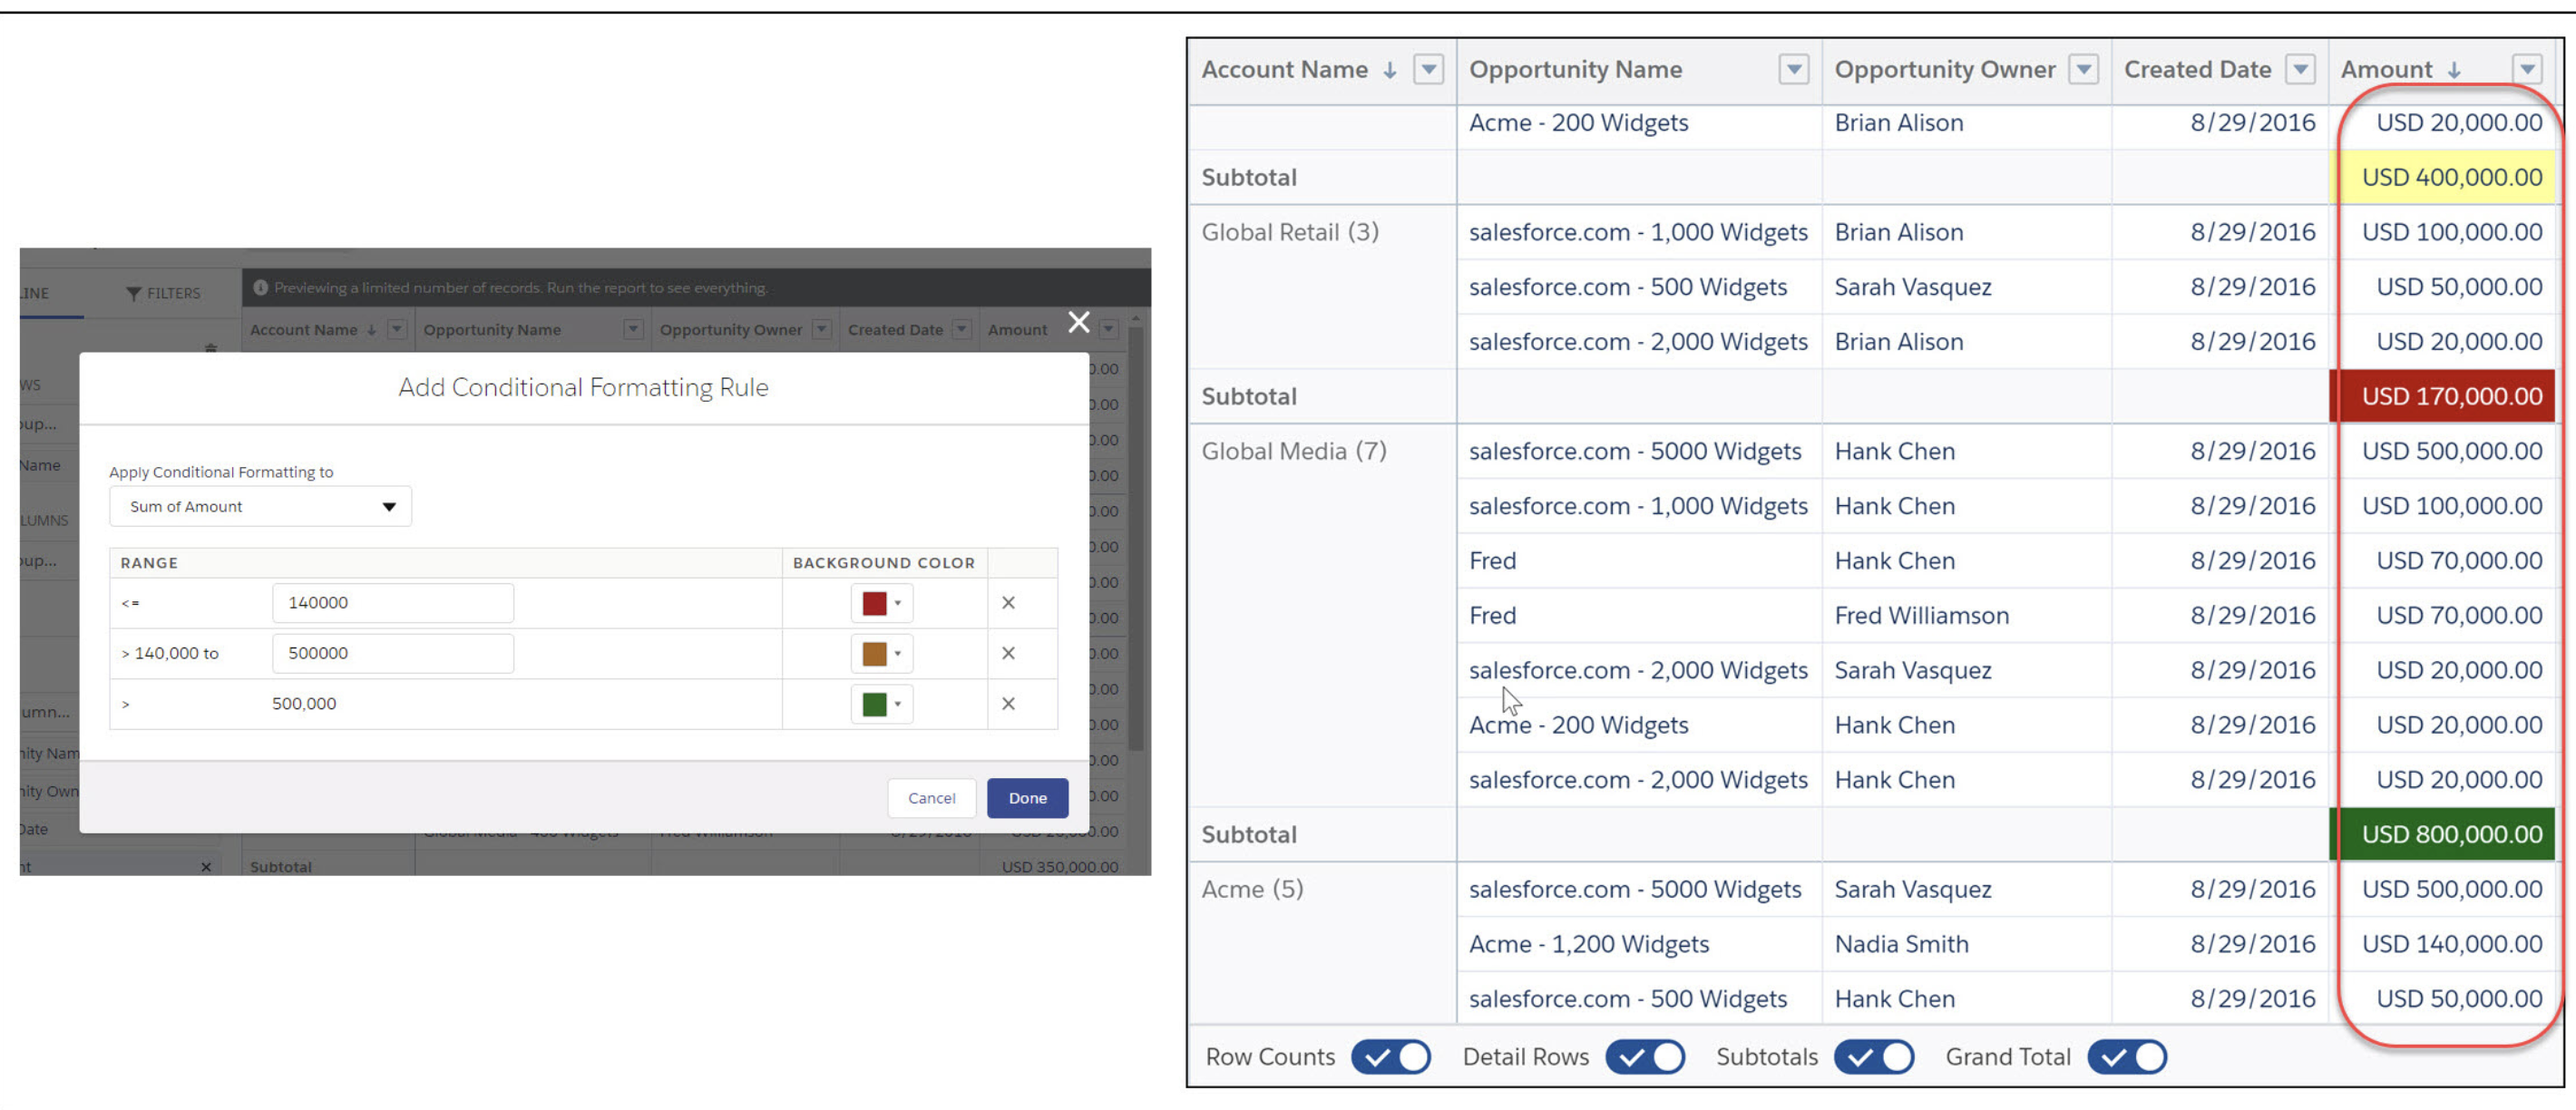Screen dimensions: 2576x1110
Task: Open the Filters panel icon
Action: pos(133,293)
